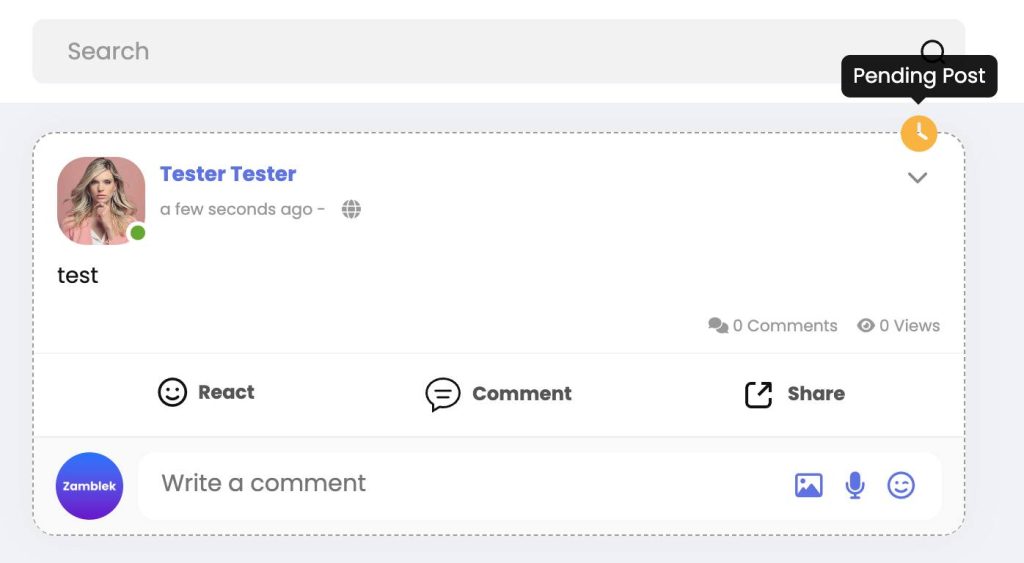Click the globe privacy icon
This screenshot has width=1024, height=563.
351,209
